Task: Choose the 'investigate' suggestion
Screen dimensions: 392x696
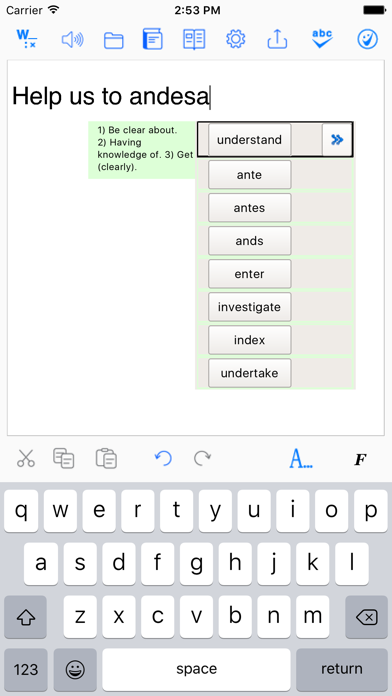Action: [x=249, y=307]
